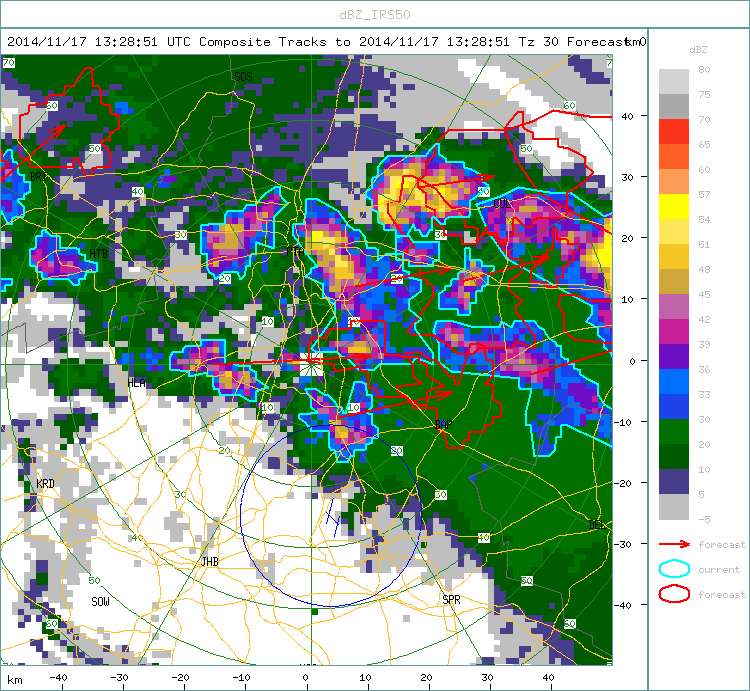Pick the indigo 5-10 dBZ color band

coord(673,481)
